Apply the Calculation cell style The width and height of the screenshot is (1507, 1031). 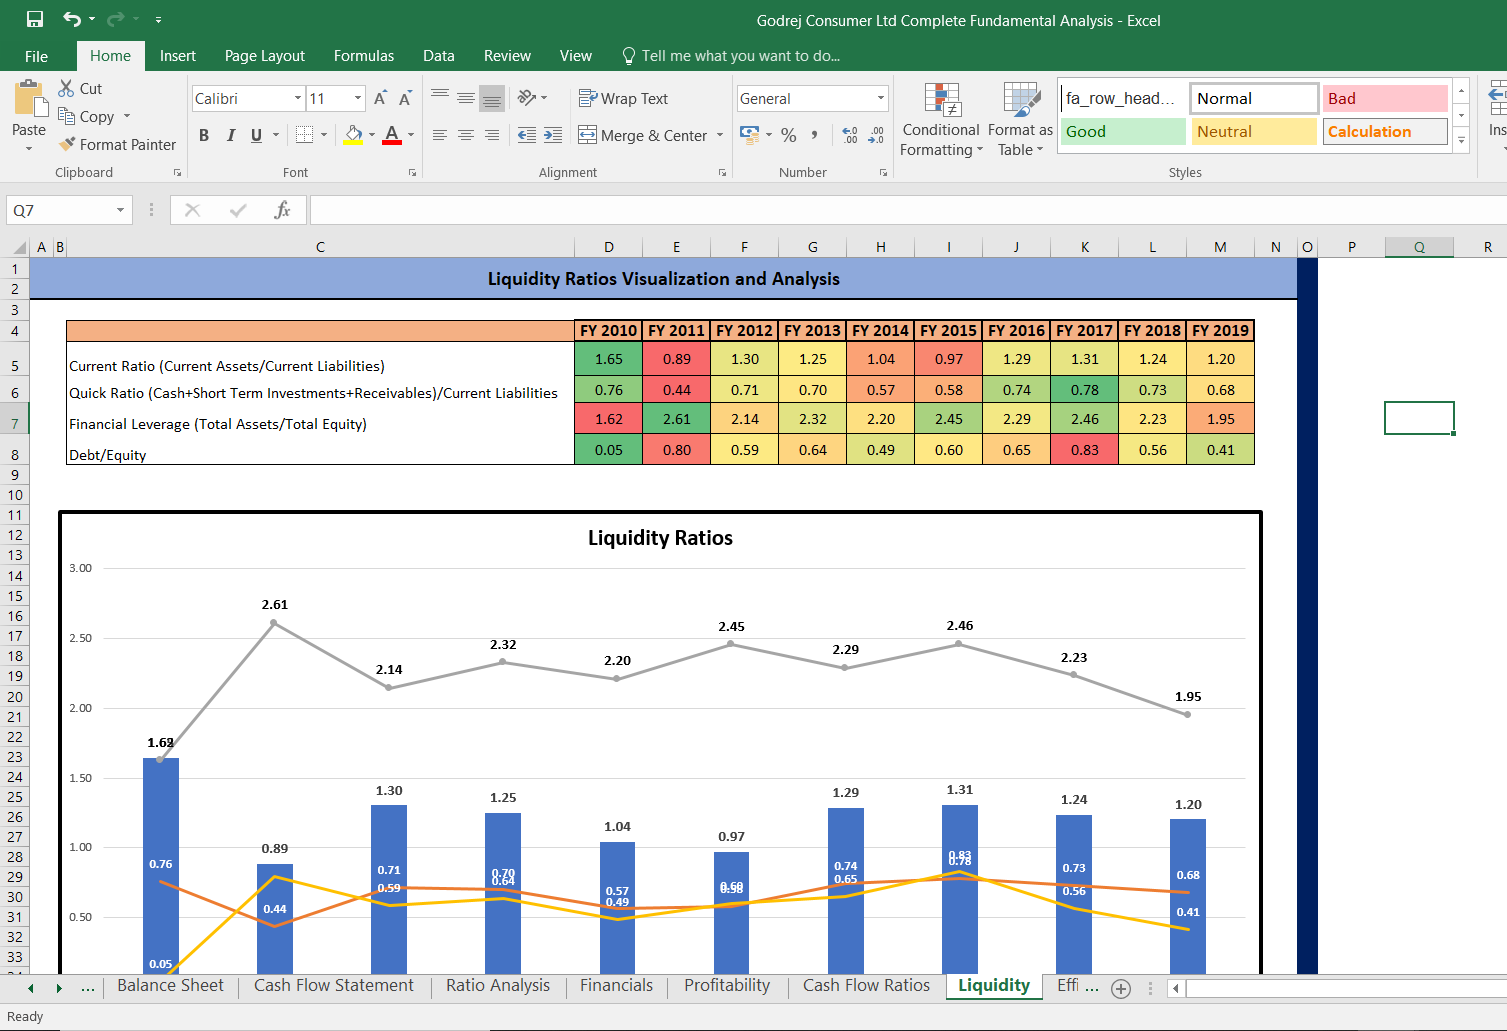(x=1385, y=131)
